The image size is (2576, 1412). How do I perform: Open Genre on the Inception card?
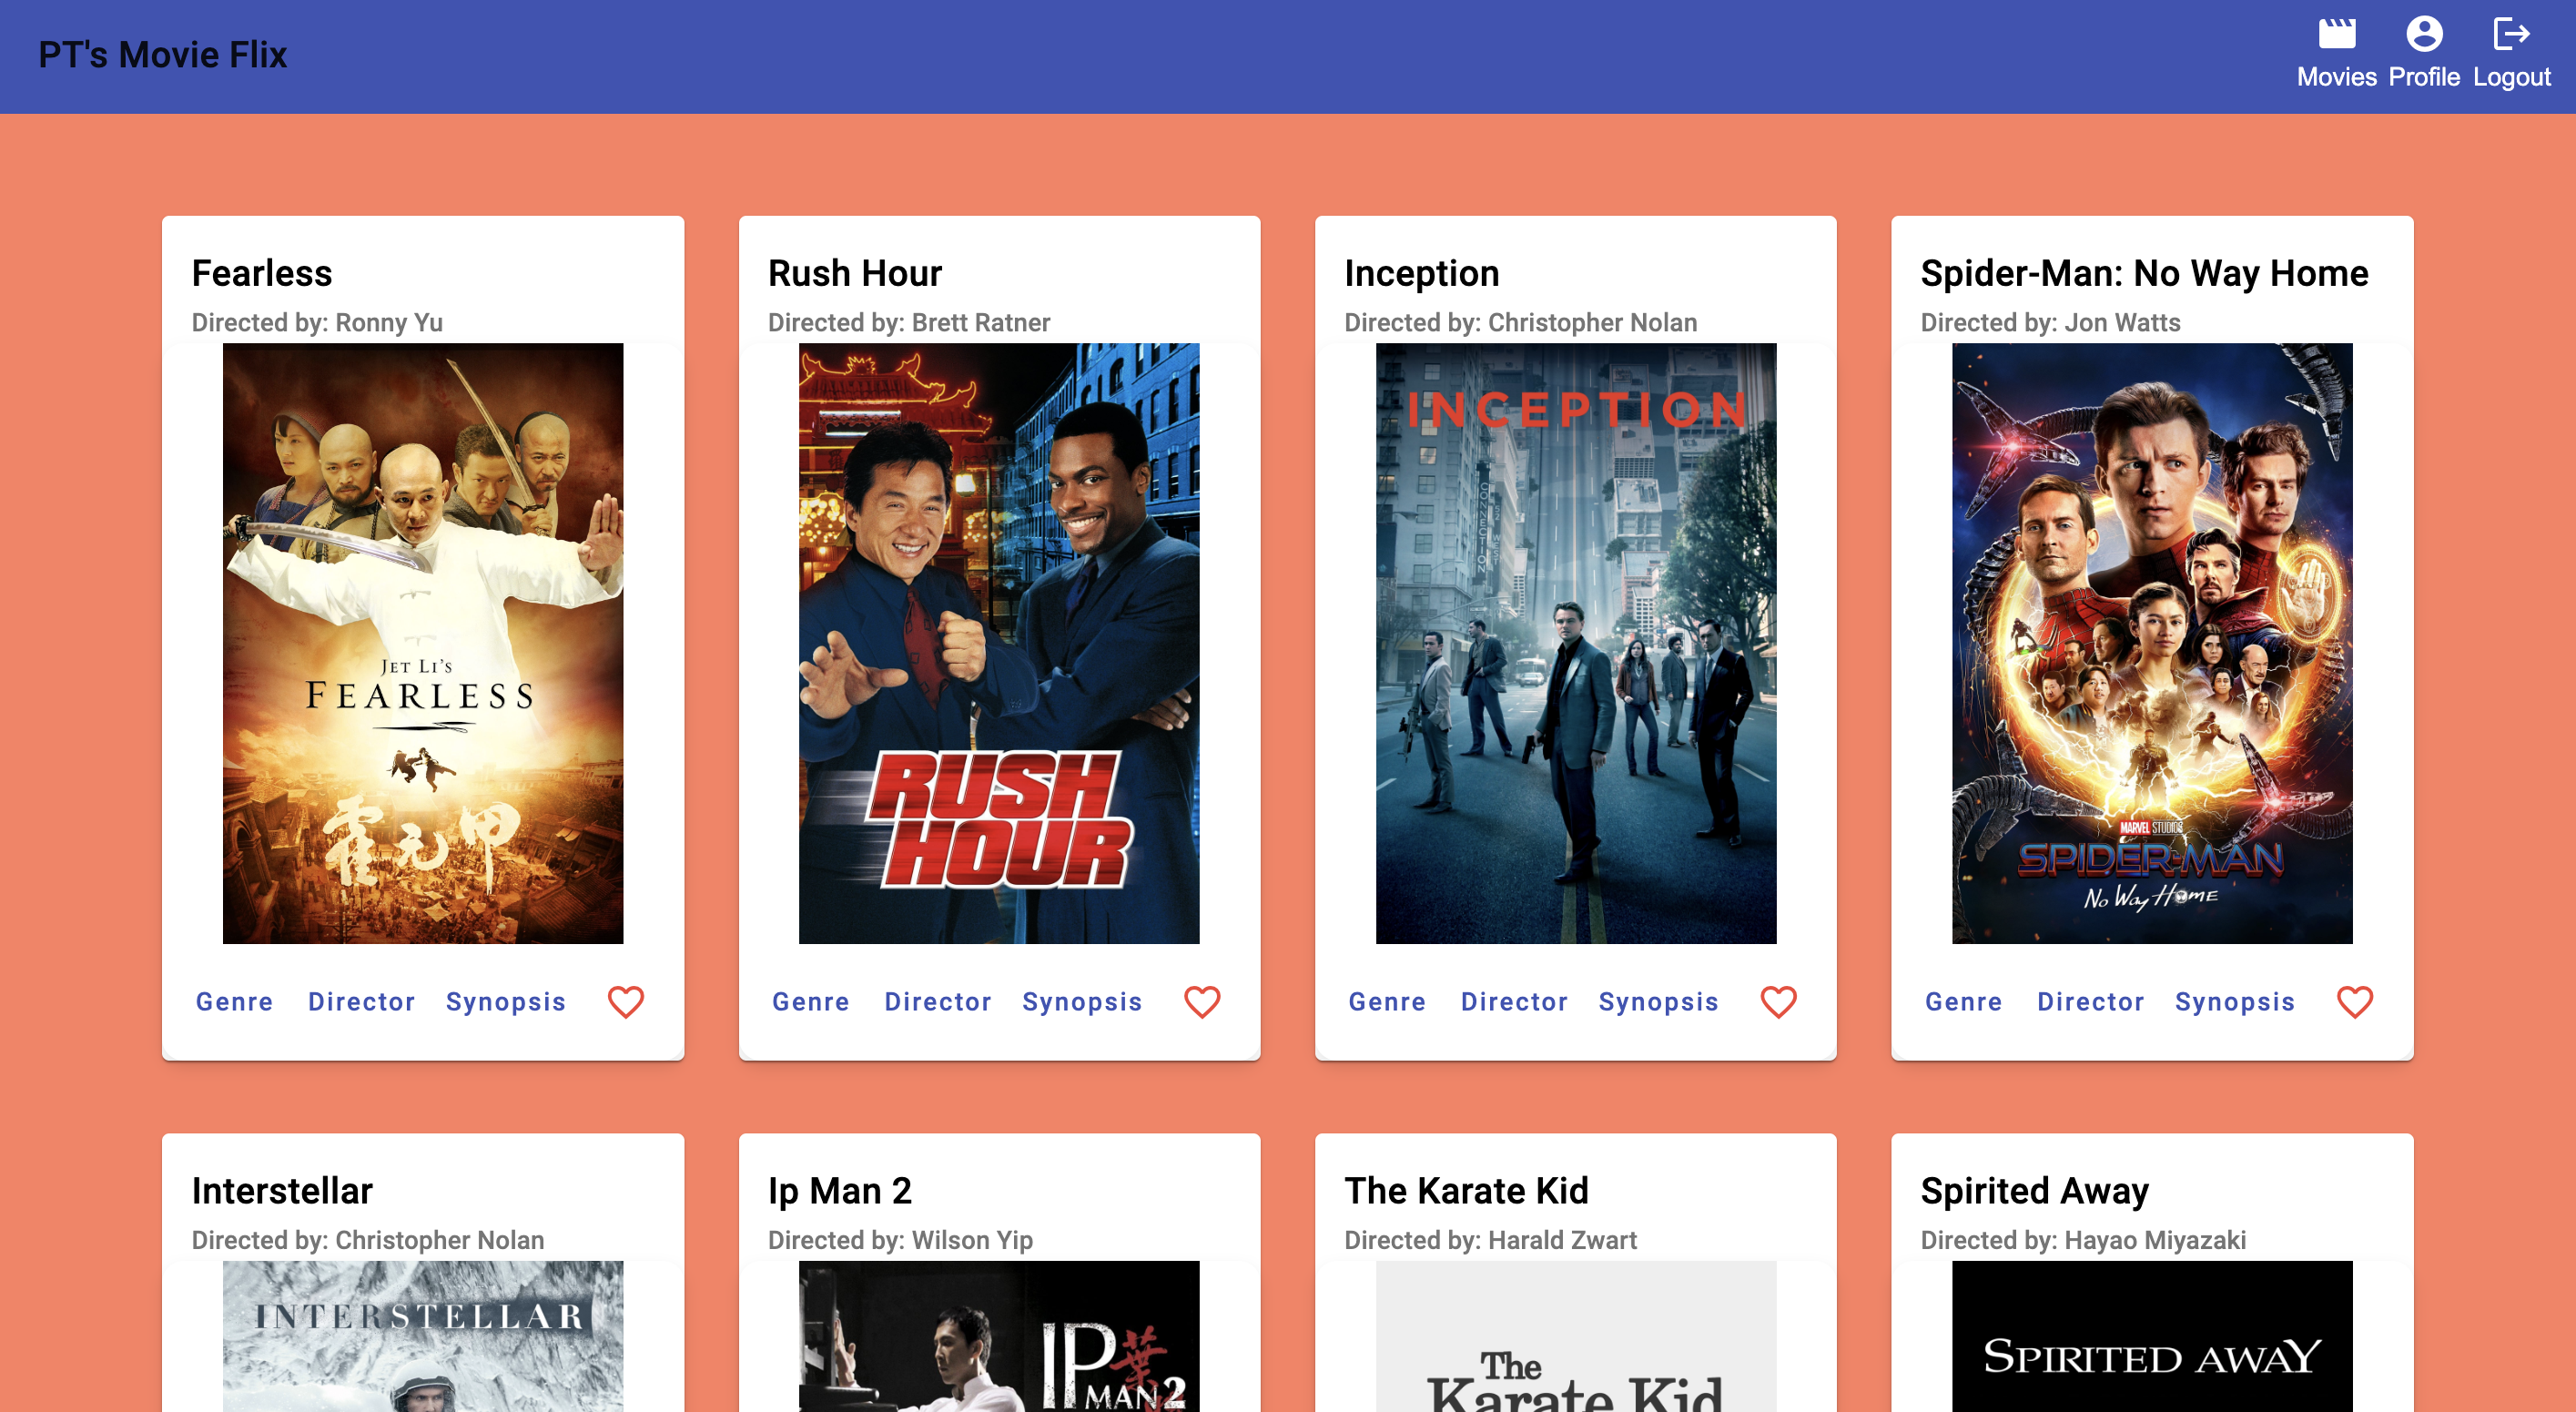(x=1386, y=1001)
